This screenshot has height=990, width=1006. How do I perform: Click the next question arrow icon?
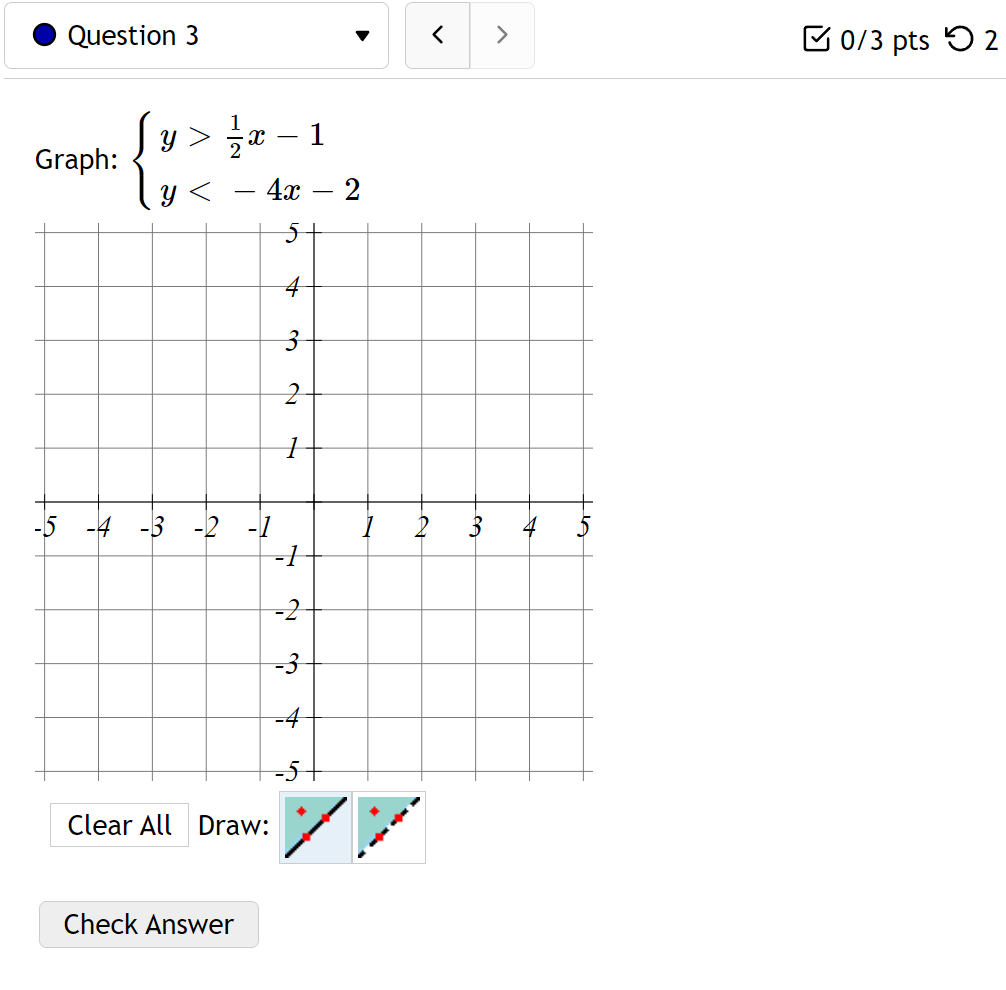pyautogui.click(x=501, y=35)
